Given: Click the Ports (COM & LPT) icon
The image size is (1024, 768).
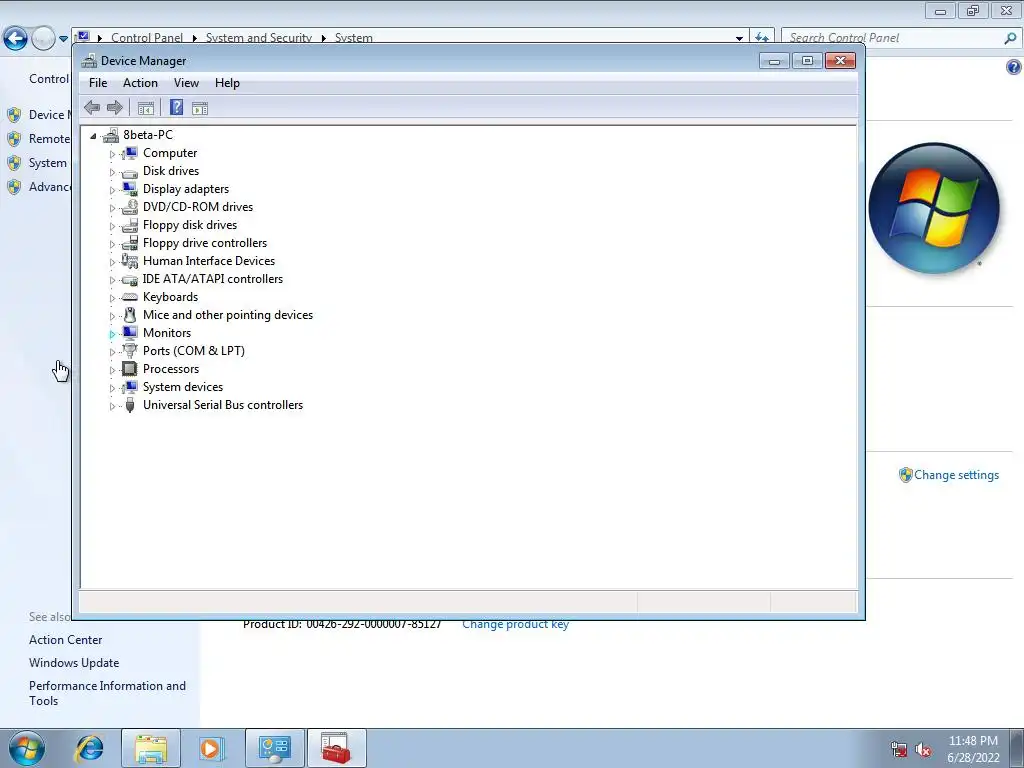Looking at the screenshot, I should click(130, 351).
